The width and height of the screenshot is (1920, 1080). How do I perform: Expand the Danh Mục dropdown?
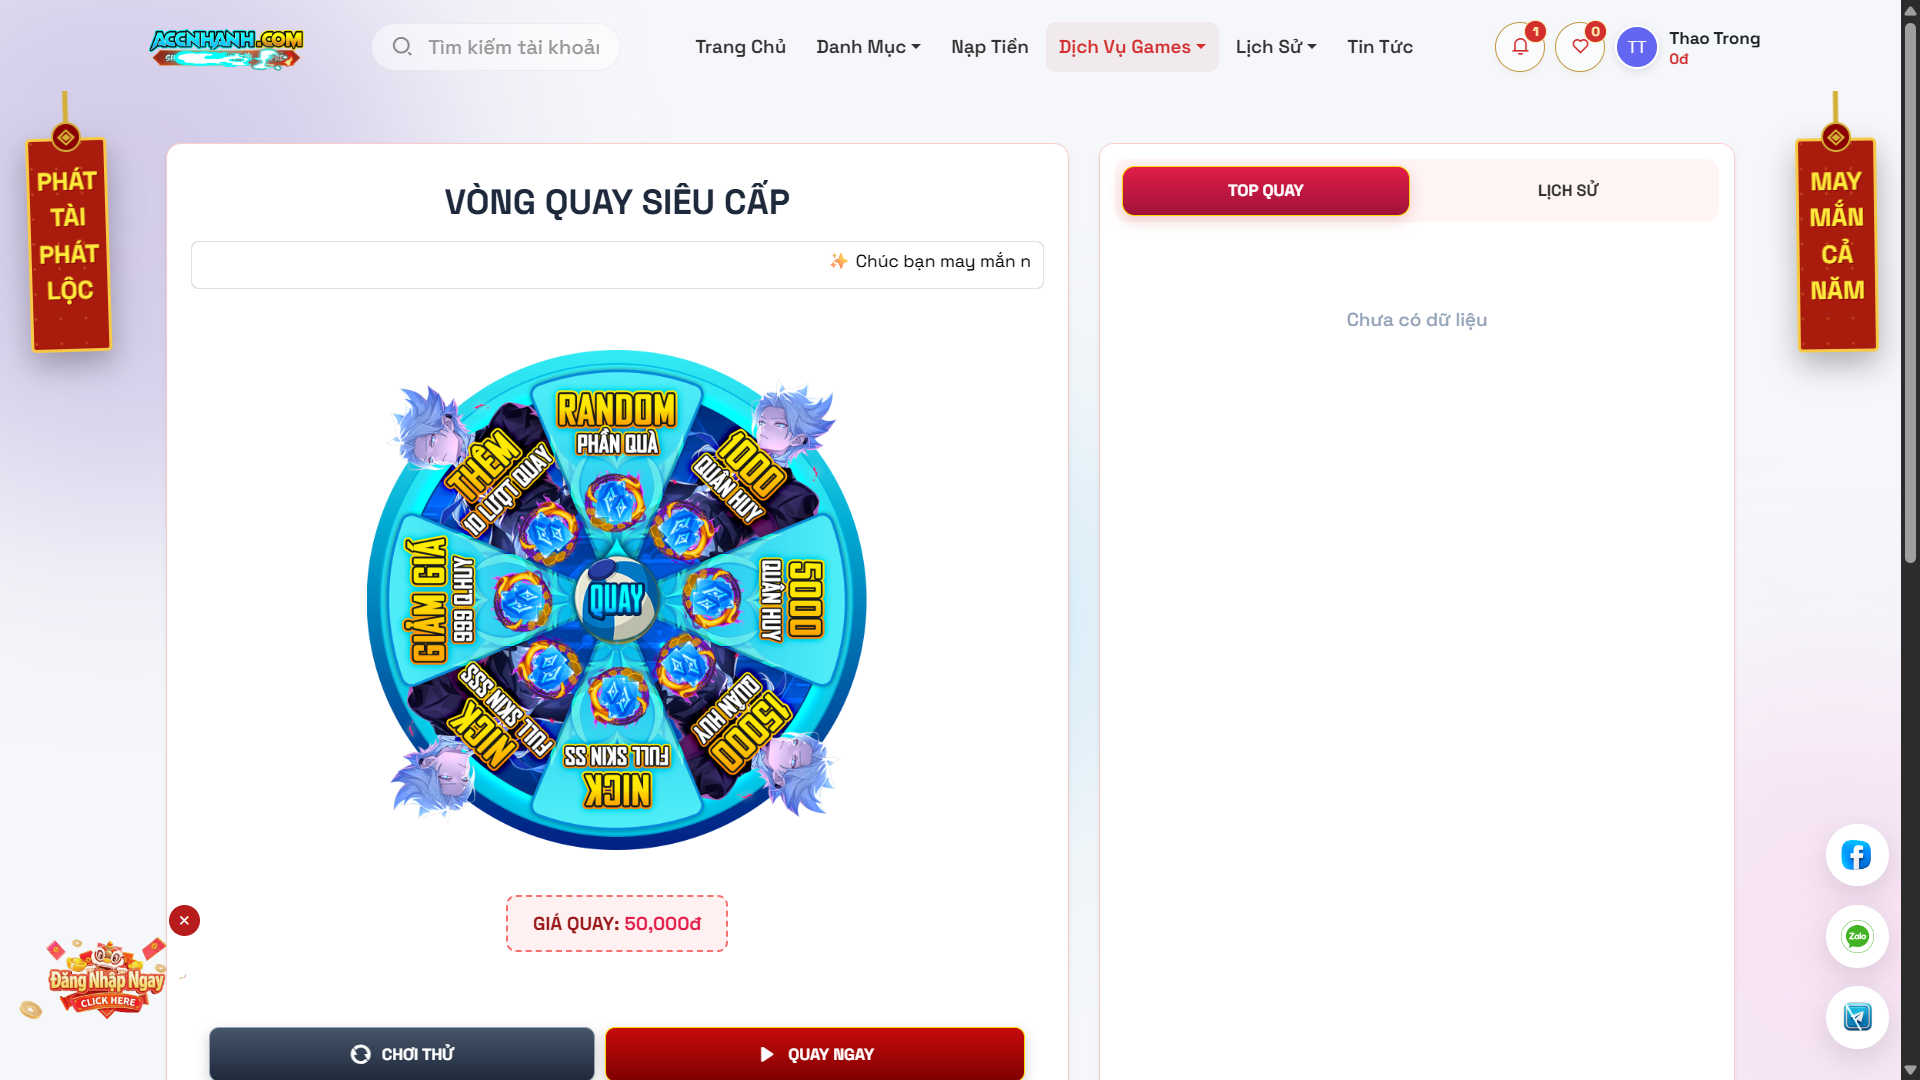[x=868, y=47]
